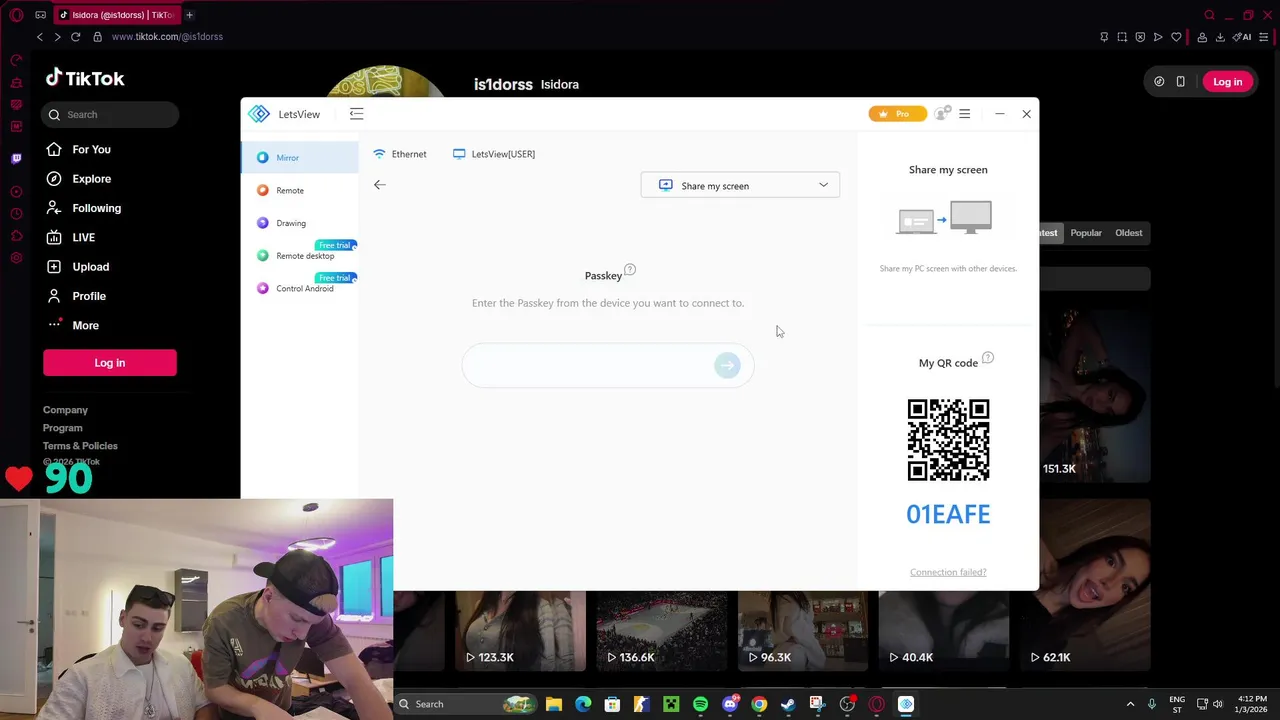Open the video with 123.3K views
Image resolution: width=1280 pixels, height=720 pixels.
coord(519,630)
